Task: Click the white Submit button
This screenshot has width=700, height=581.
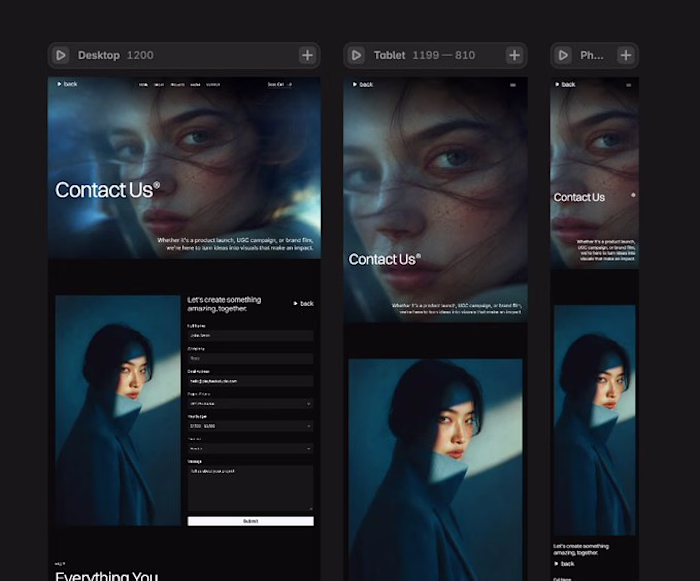Action: pos(250,521)
